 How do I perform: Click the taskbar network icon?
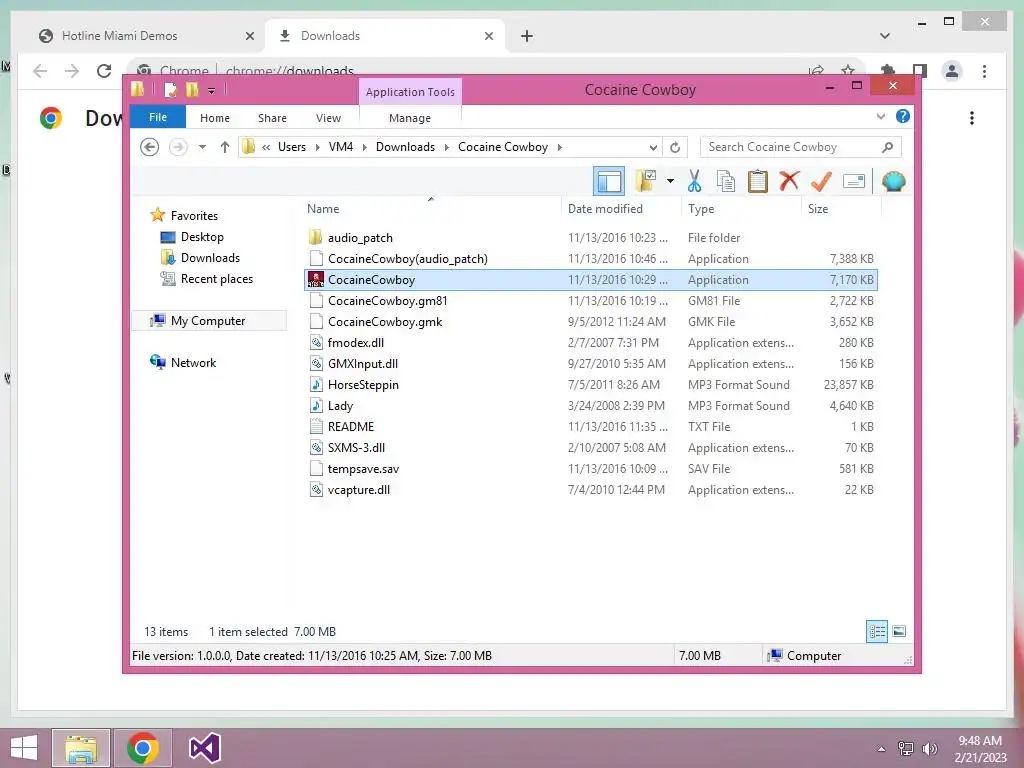click(x=906, y=749)
